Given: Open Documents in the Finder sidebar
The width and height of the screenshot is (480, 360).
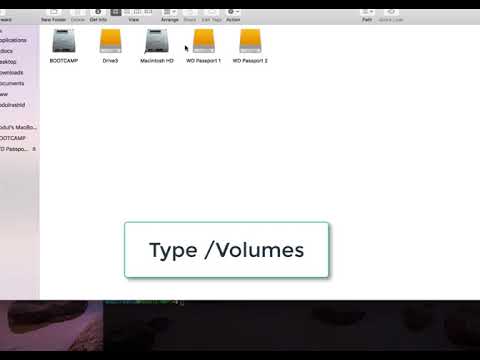Looking at the screenshot, I should (x=12, y=83).
